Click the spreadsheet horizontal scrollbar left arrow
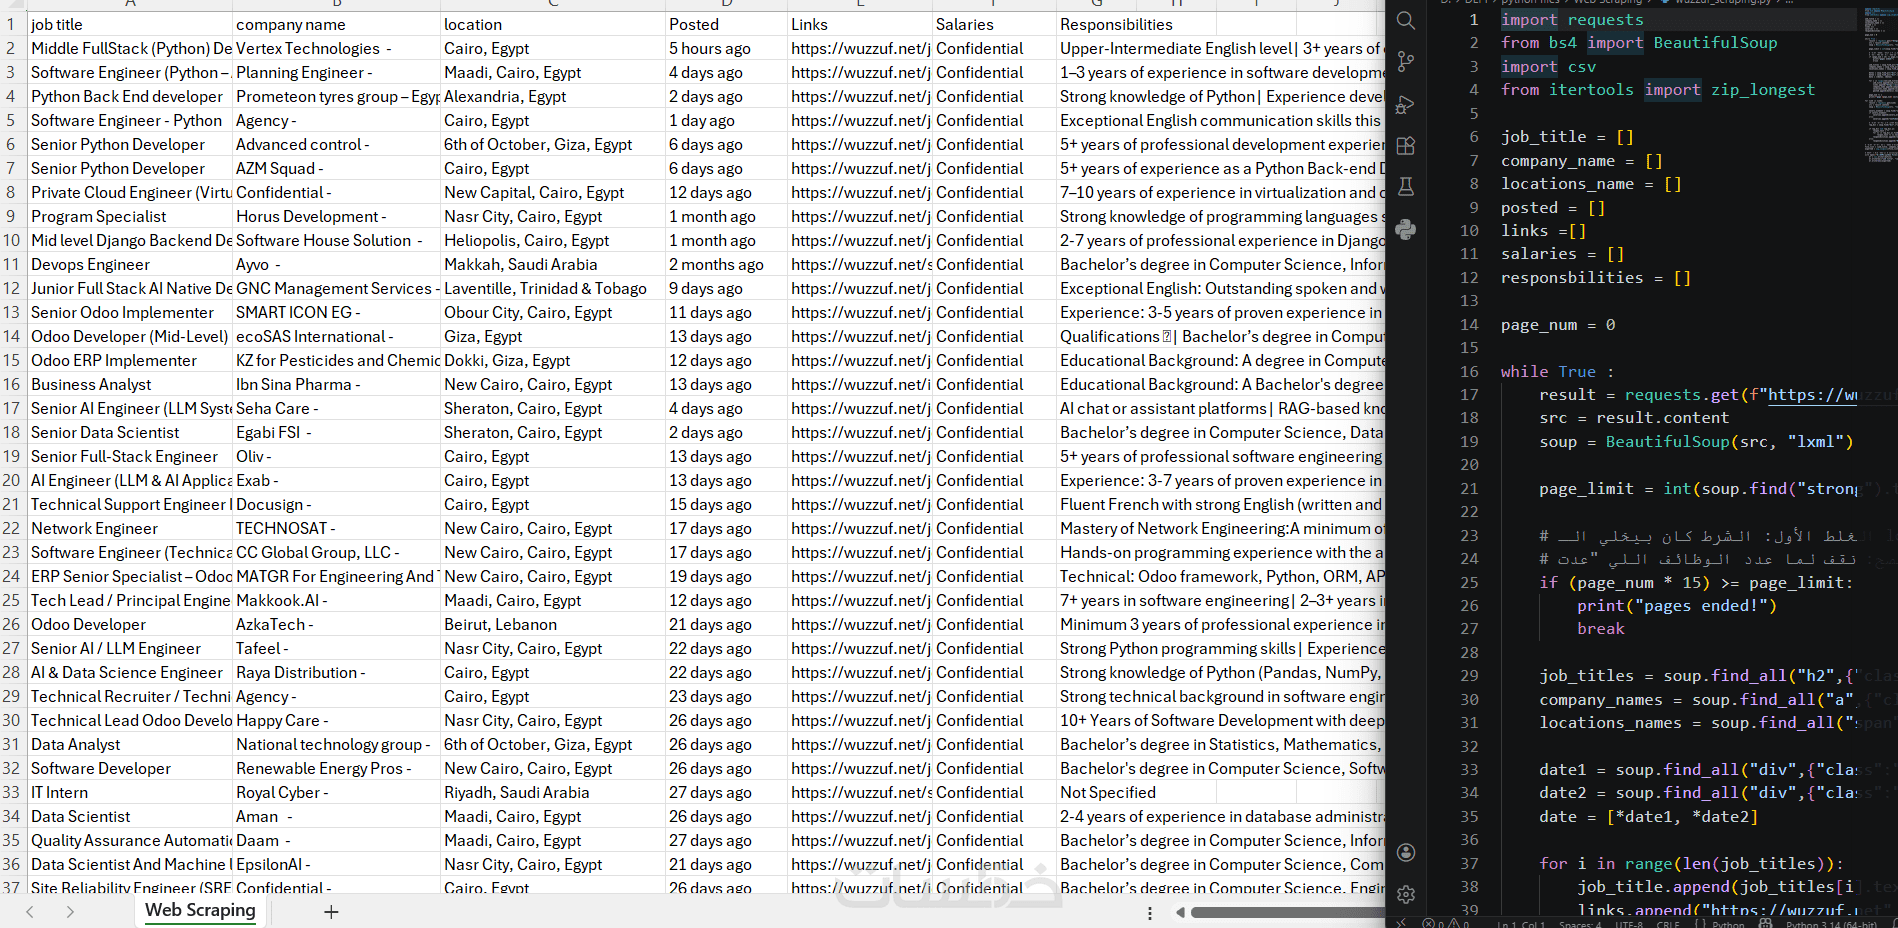This screenshot has height=928, width=1898. coord(1180,912)
